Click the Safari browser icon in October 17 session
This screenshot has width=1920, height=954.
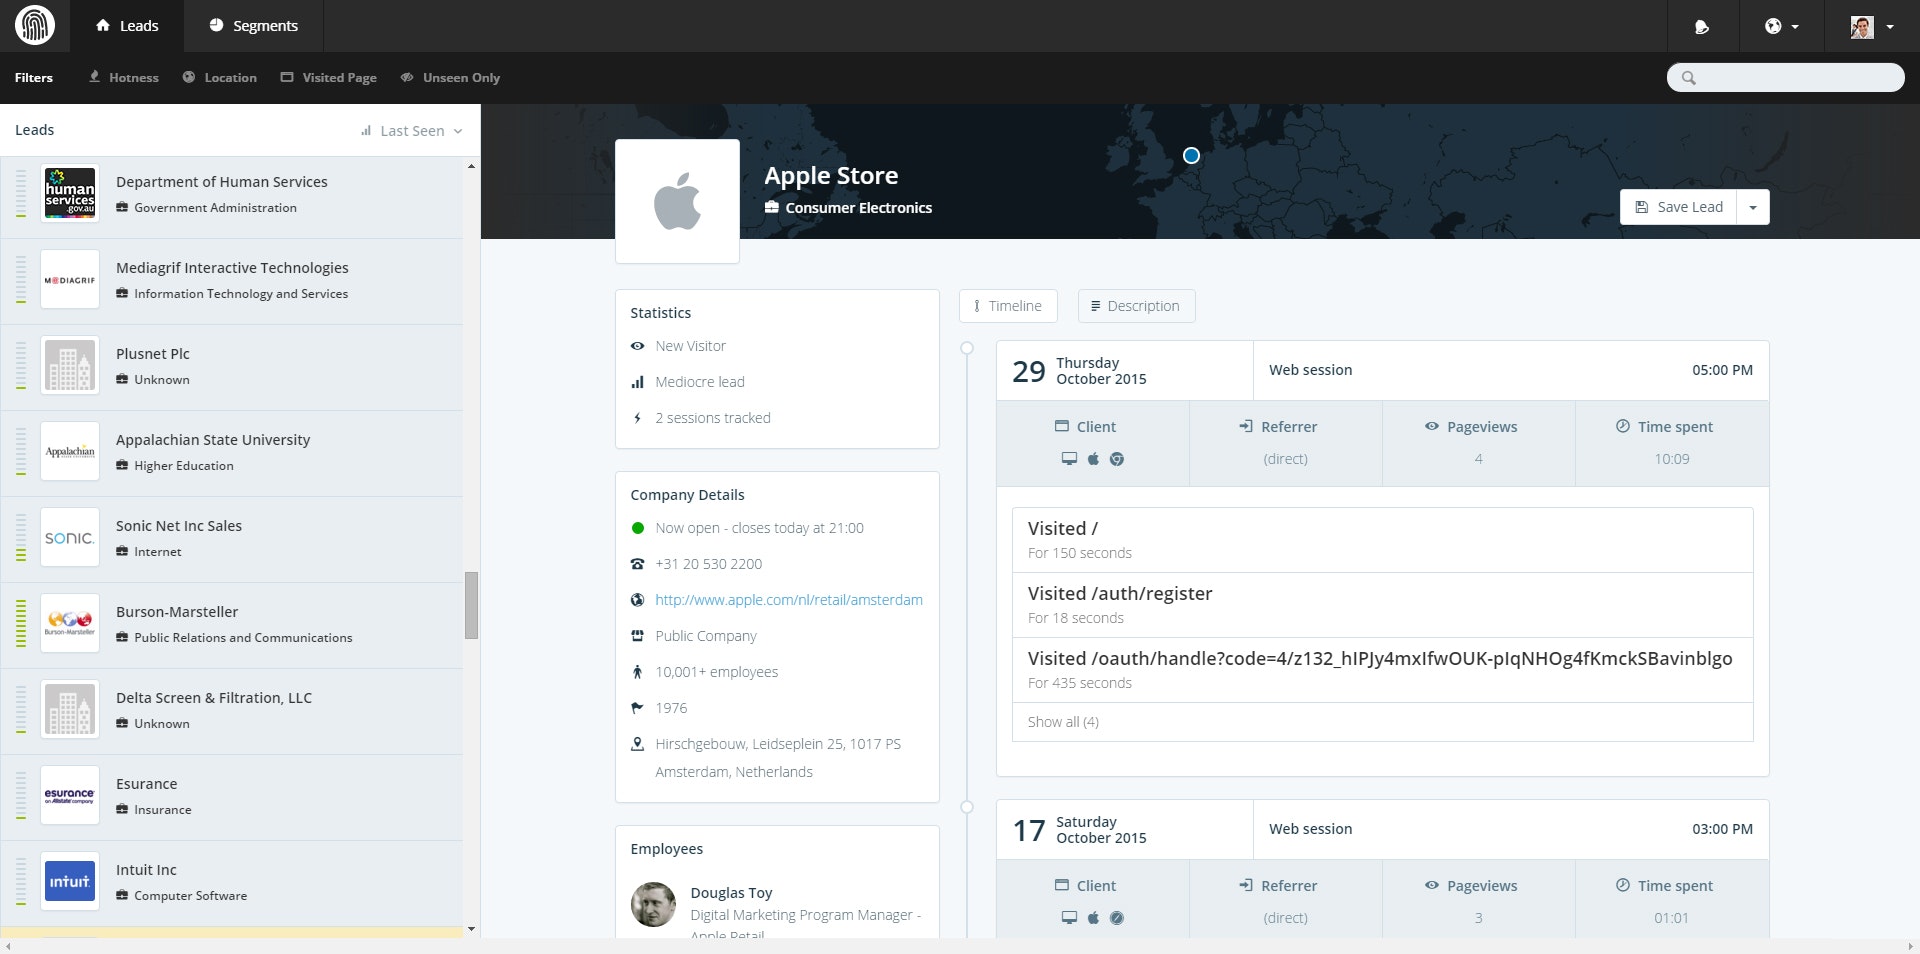pos(1117,918)
